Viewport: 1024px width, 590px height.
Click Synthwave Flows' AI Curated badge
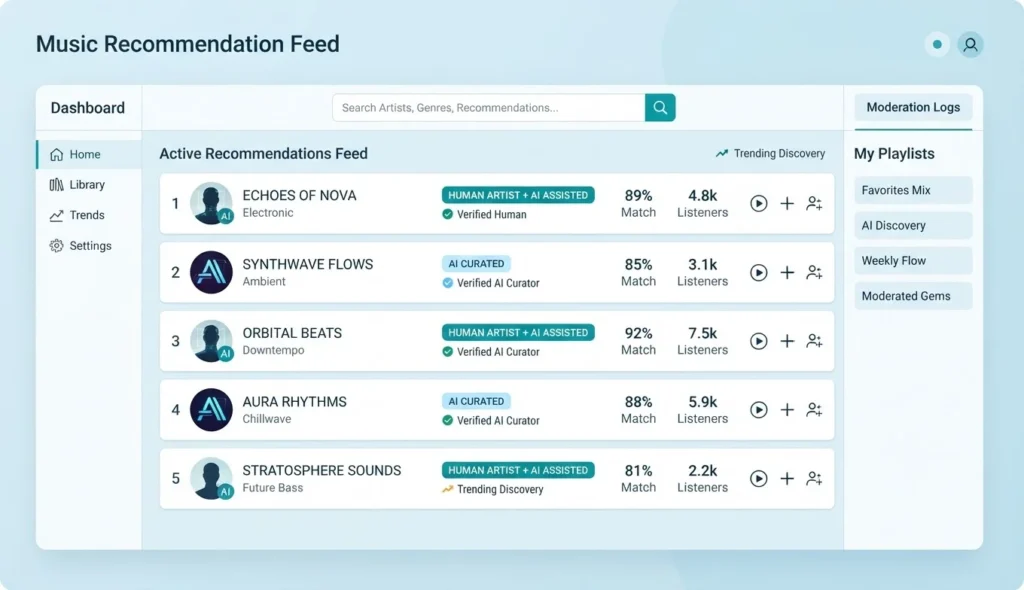(x=476, y=263)
